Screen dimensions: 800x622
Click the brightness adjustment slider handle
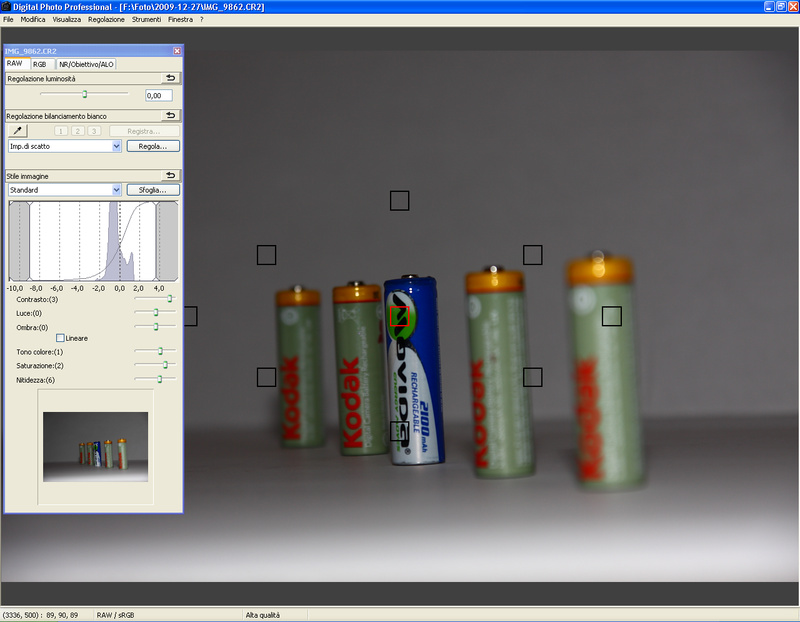(85, 94)
